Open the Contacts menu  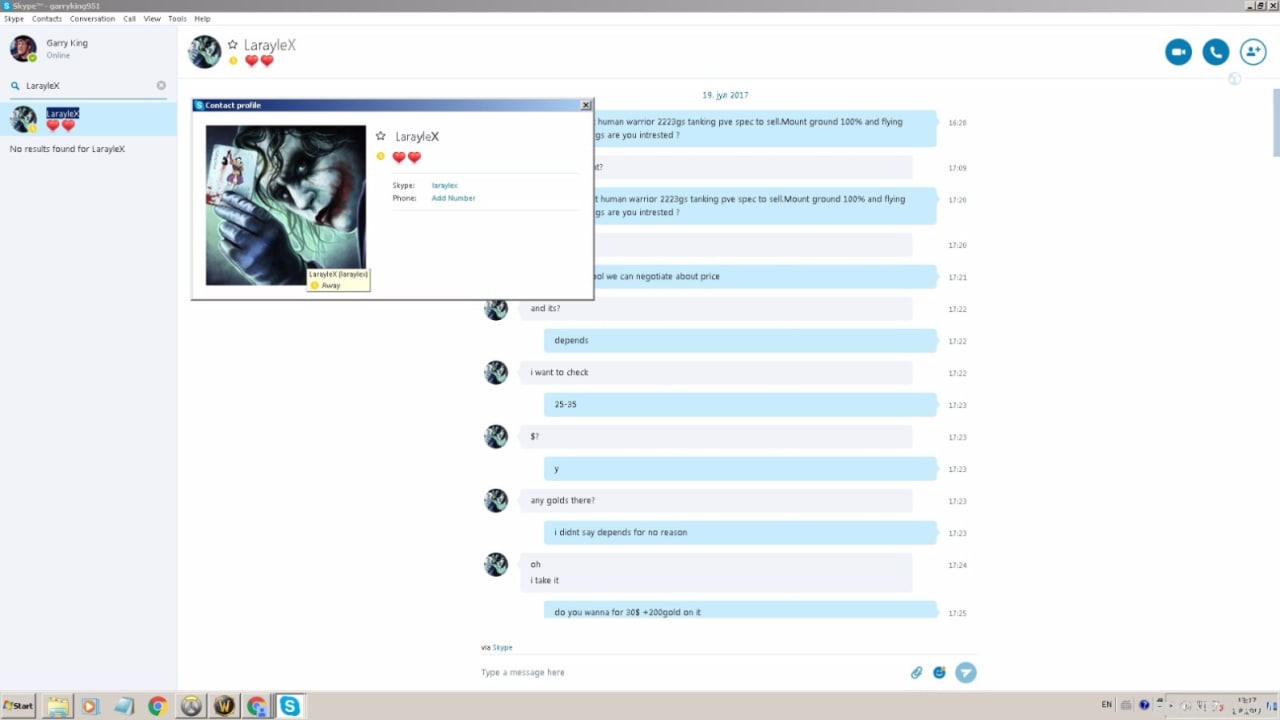47,19
